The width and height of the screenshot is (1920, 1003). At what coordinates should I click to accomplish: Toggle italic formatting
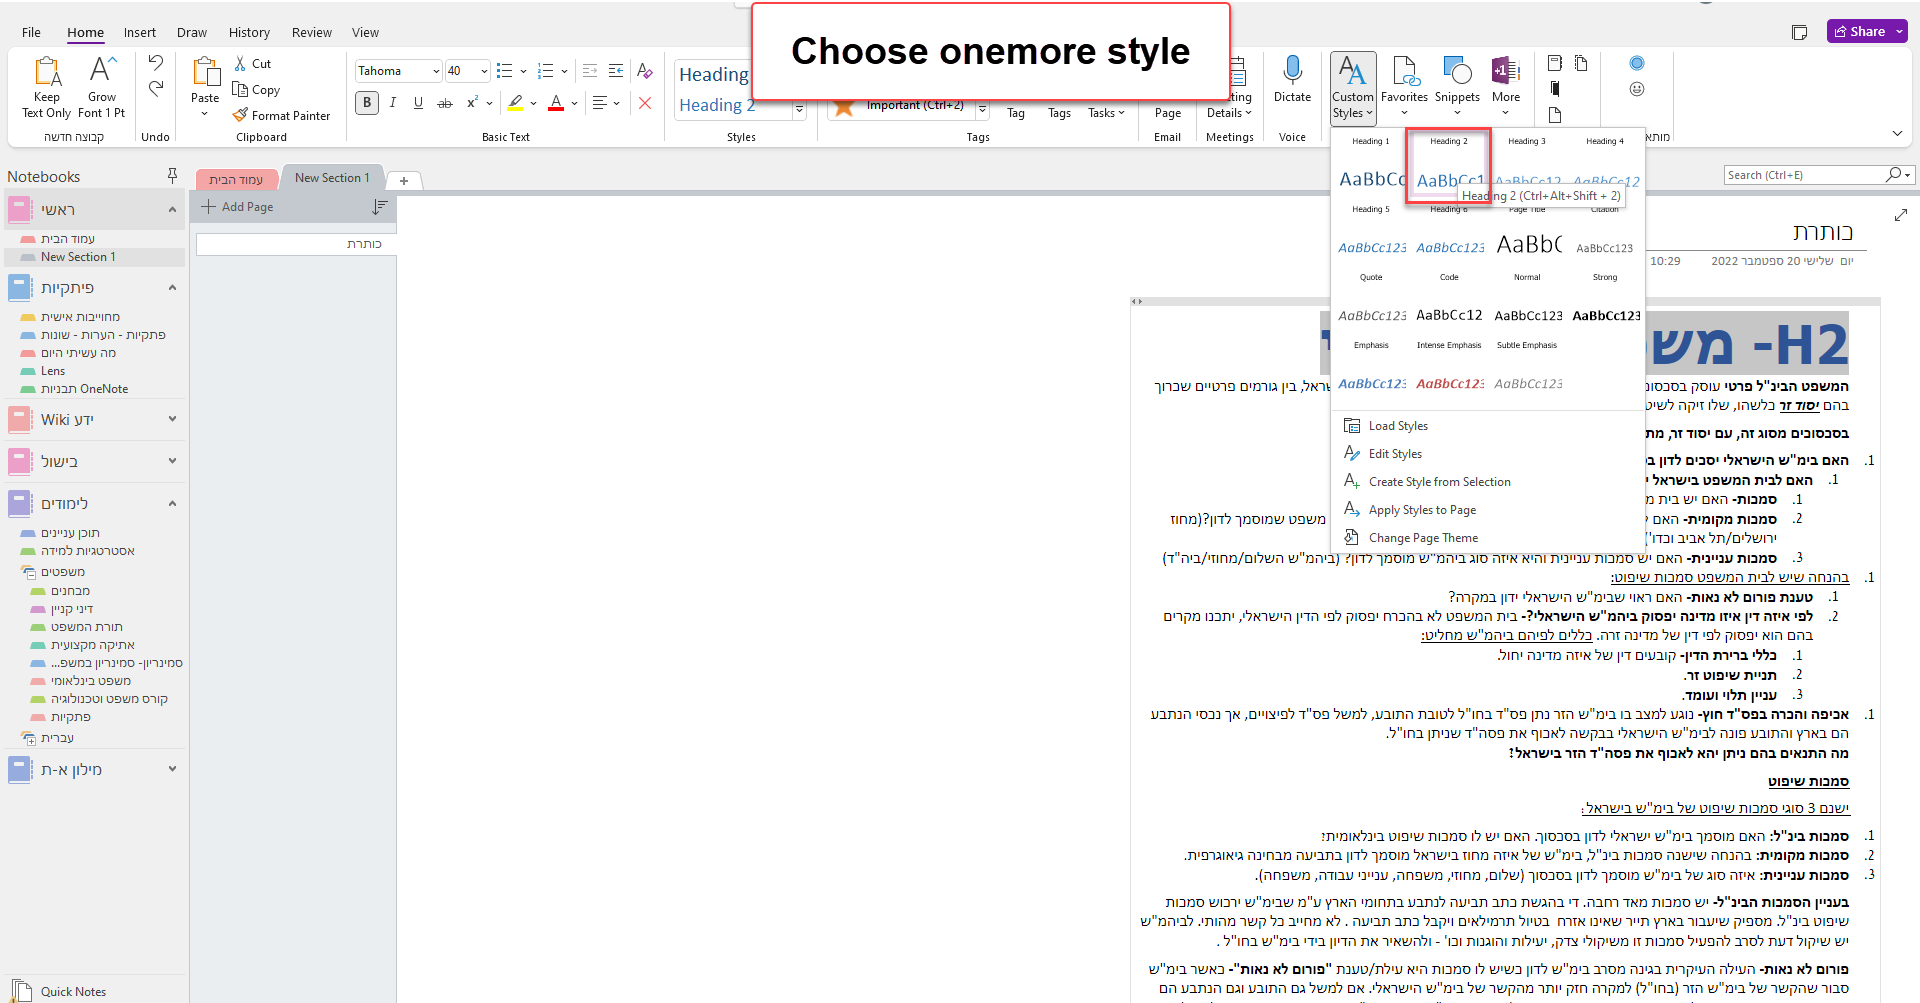click(392, 102)
